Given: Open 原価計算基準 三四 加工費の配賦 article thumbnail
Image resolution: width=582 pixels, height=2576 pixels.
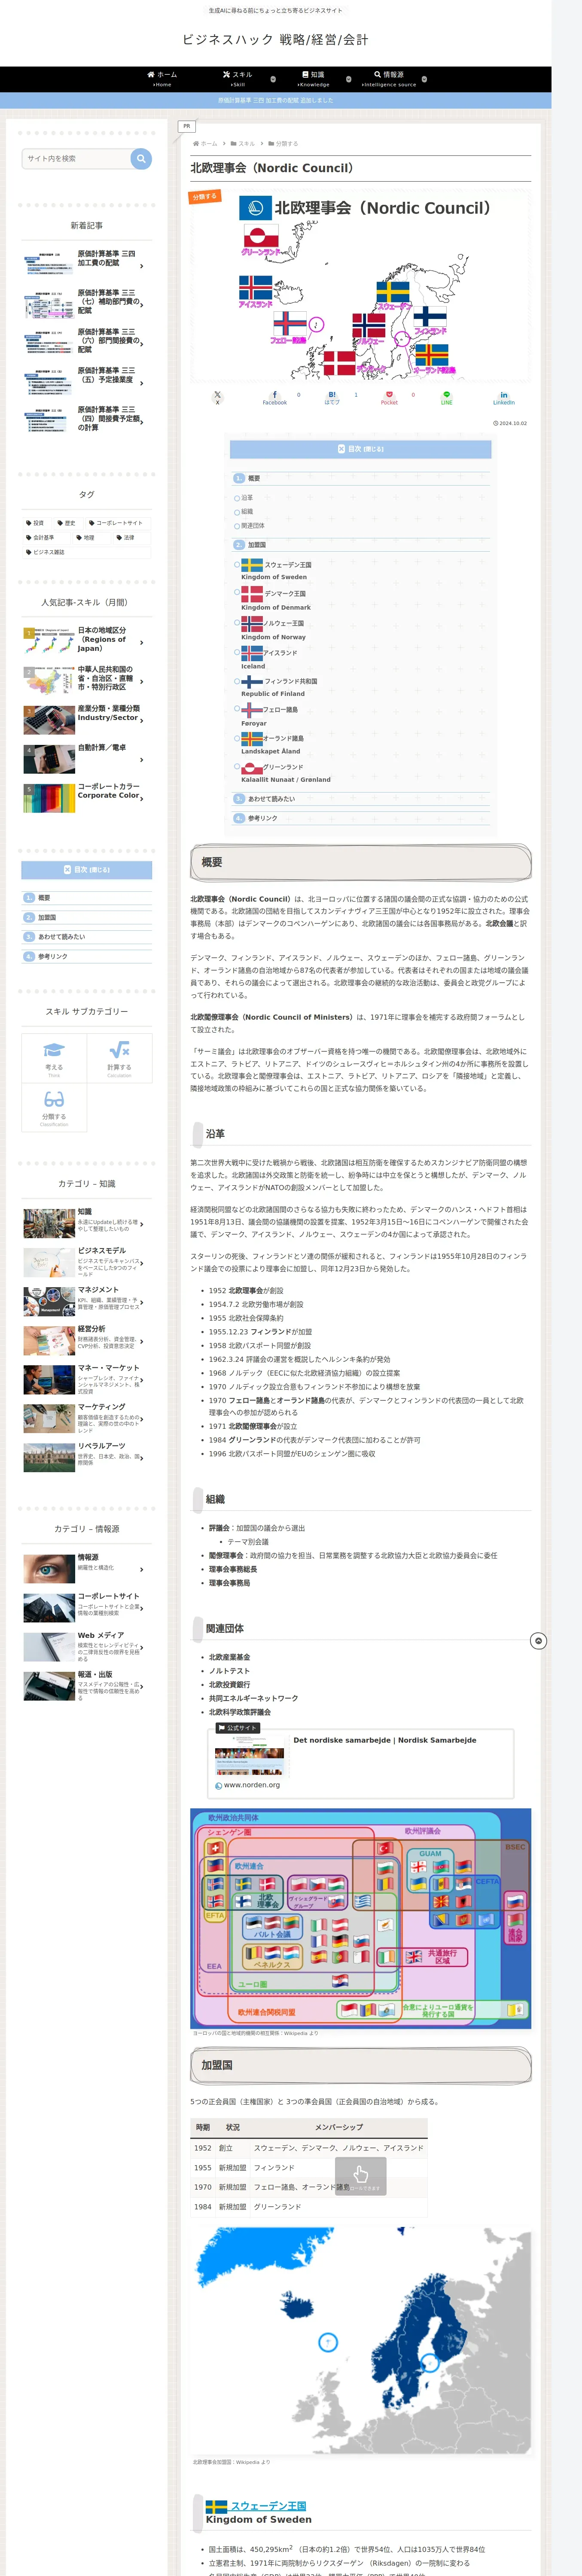Looking at the screenshot, I should click(48, 264).
